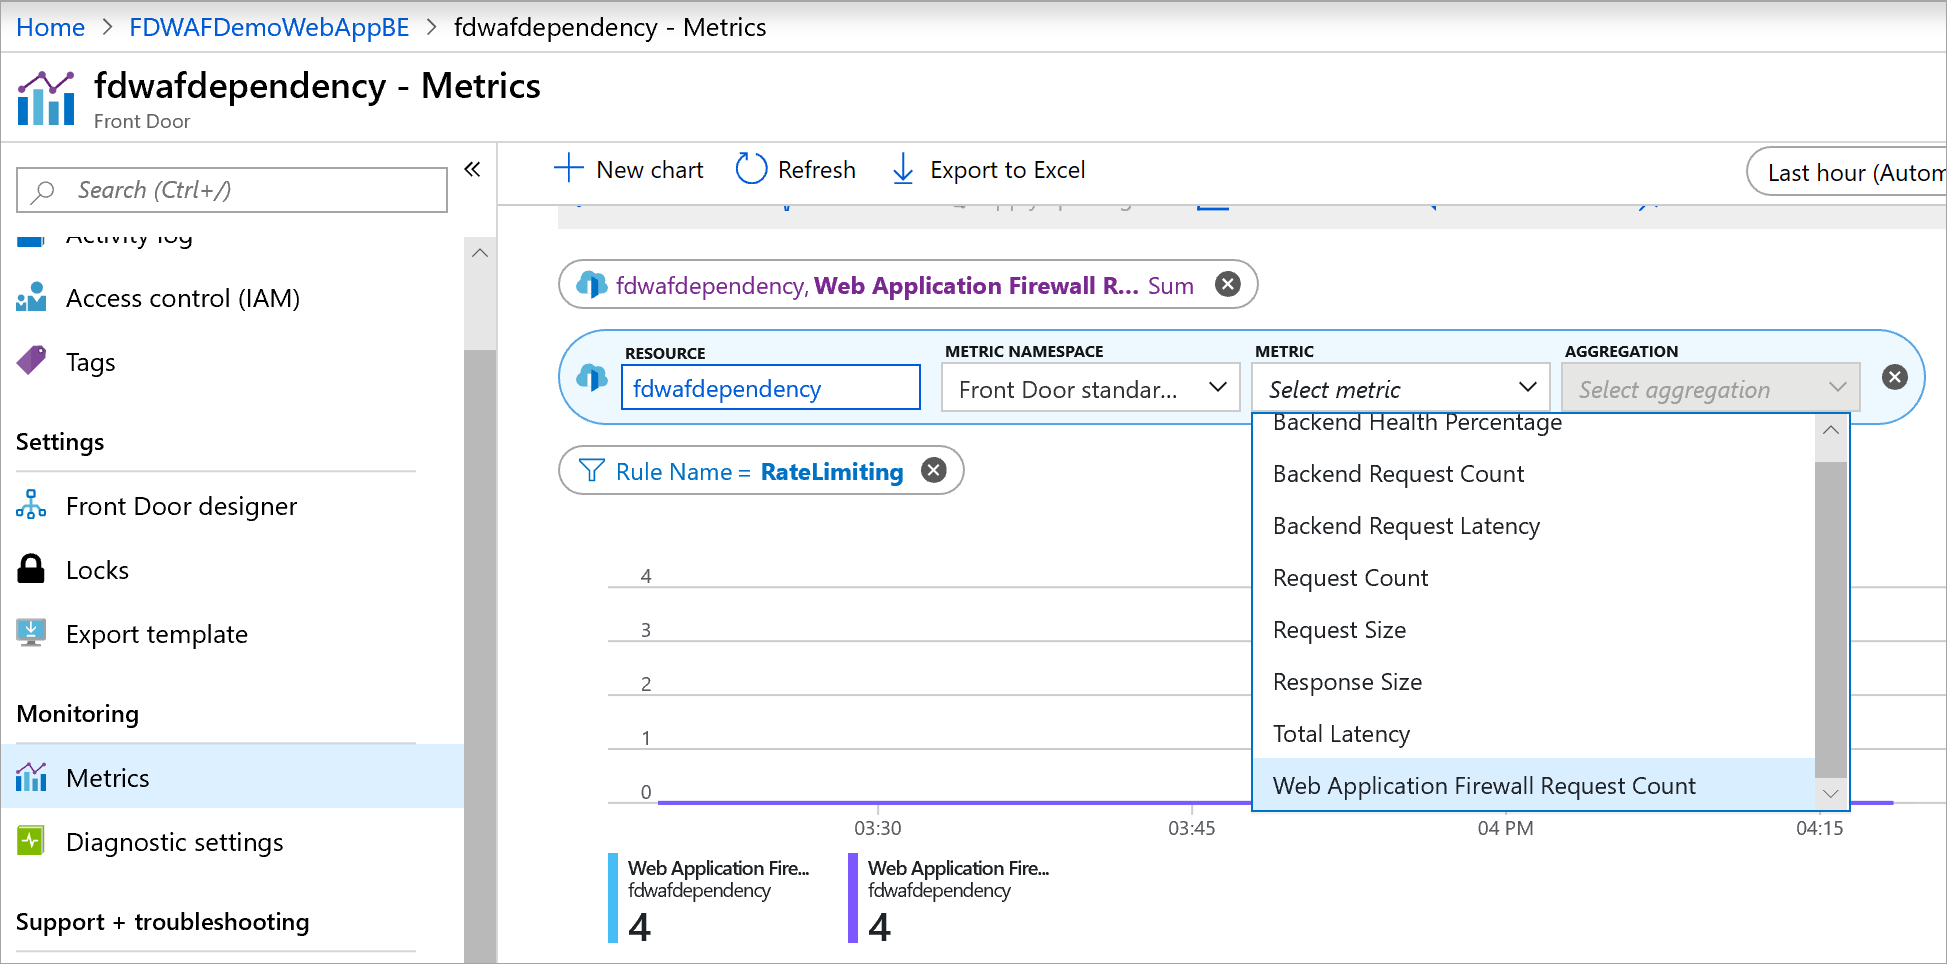The height and width of the screenshot is (964, 1947).
Task: Open the Select aggregation dropdown
Action: click(x=1710, y=388)
